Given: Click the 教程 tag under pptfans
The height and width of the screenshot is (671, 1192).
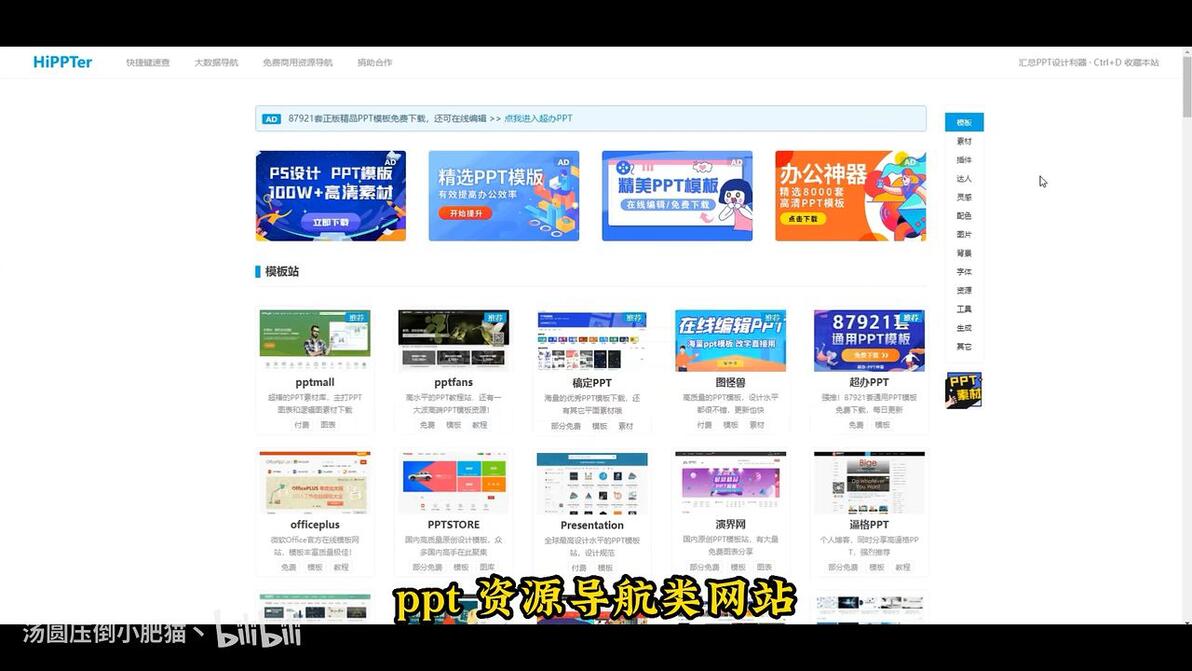Looking at the screenshot, I should [x=479, y=425].
